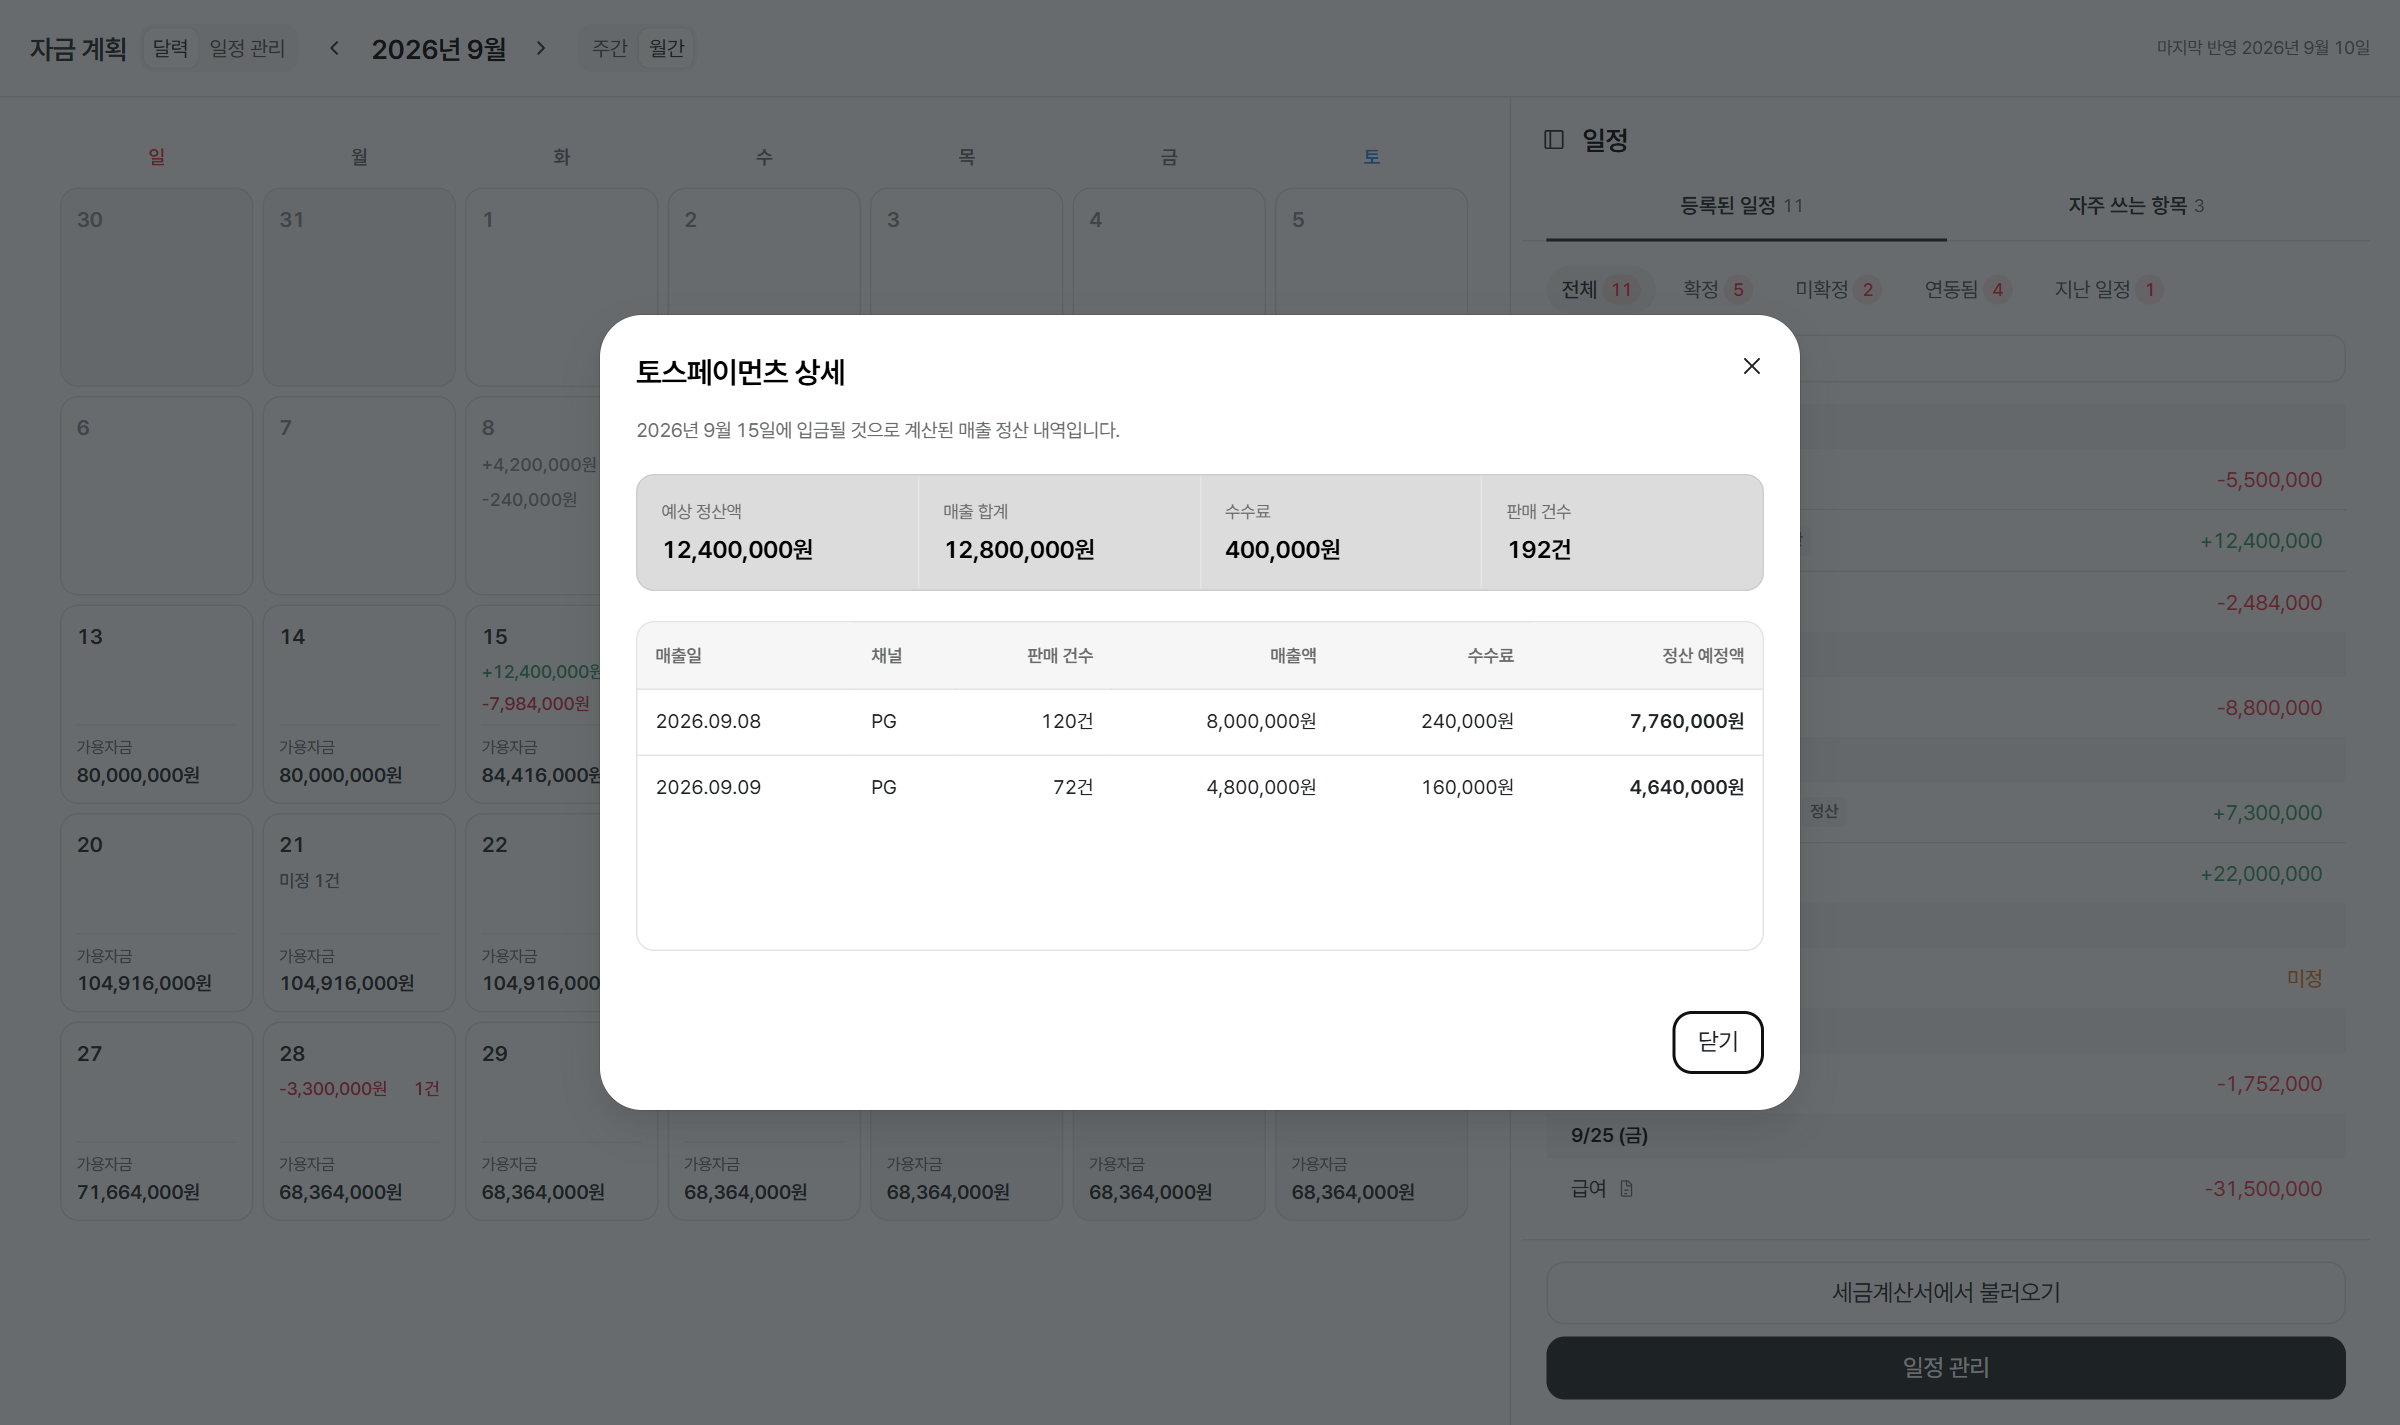Viewport: 2400px width, 1425px height.
Task: Close the 토스페이먼츠 상세 dialog with the X icon
Action: tap(1751, 366)
